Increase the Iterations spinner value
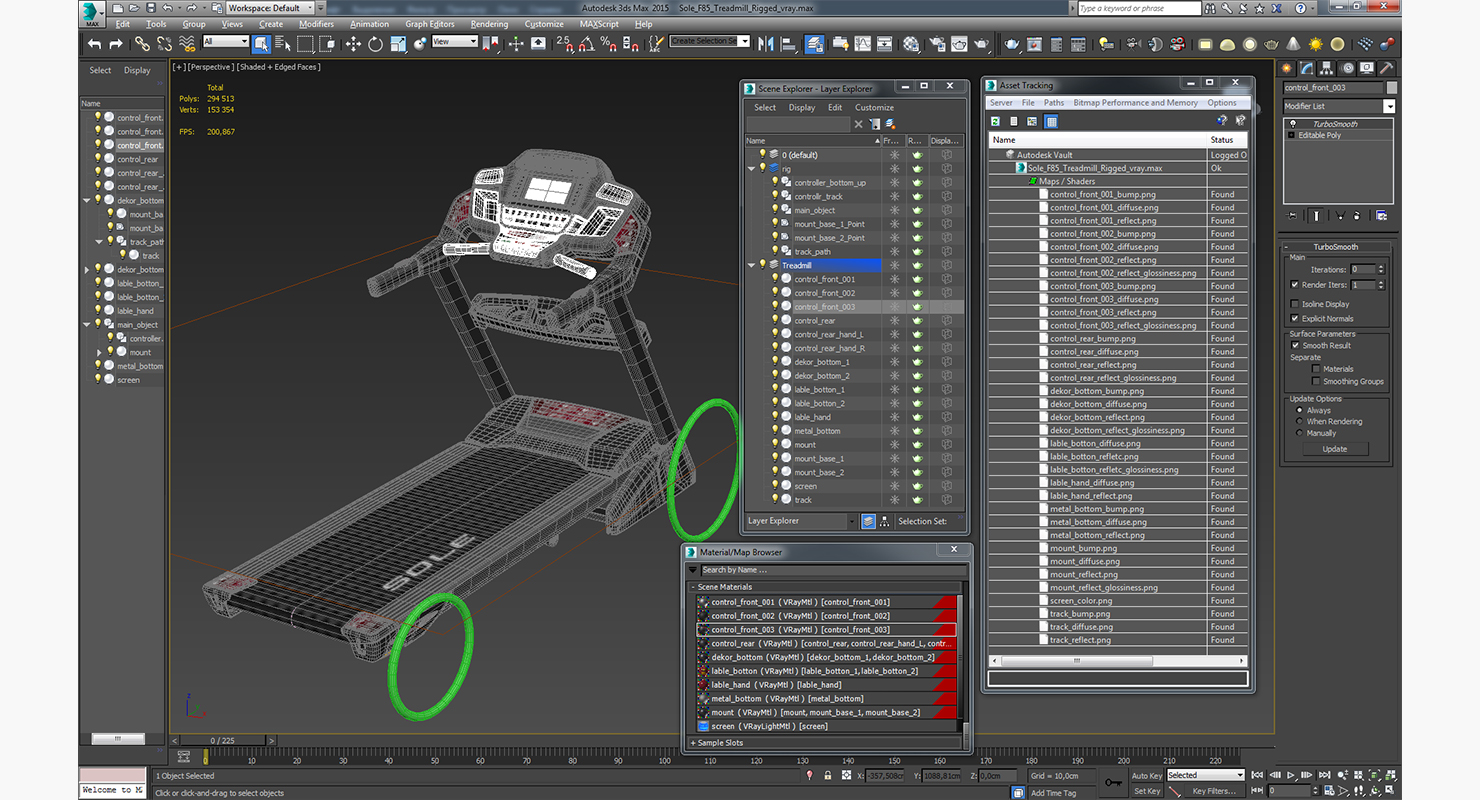 click(x=1383, y=266)
